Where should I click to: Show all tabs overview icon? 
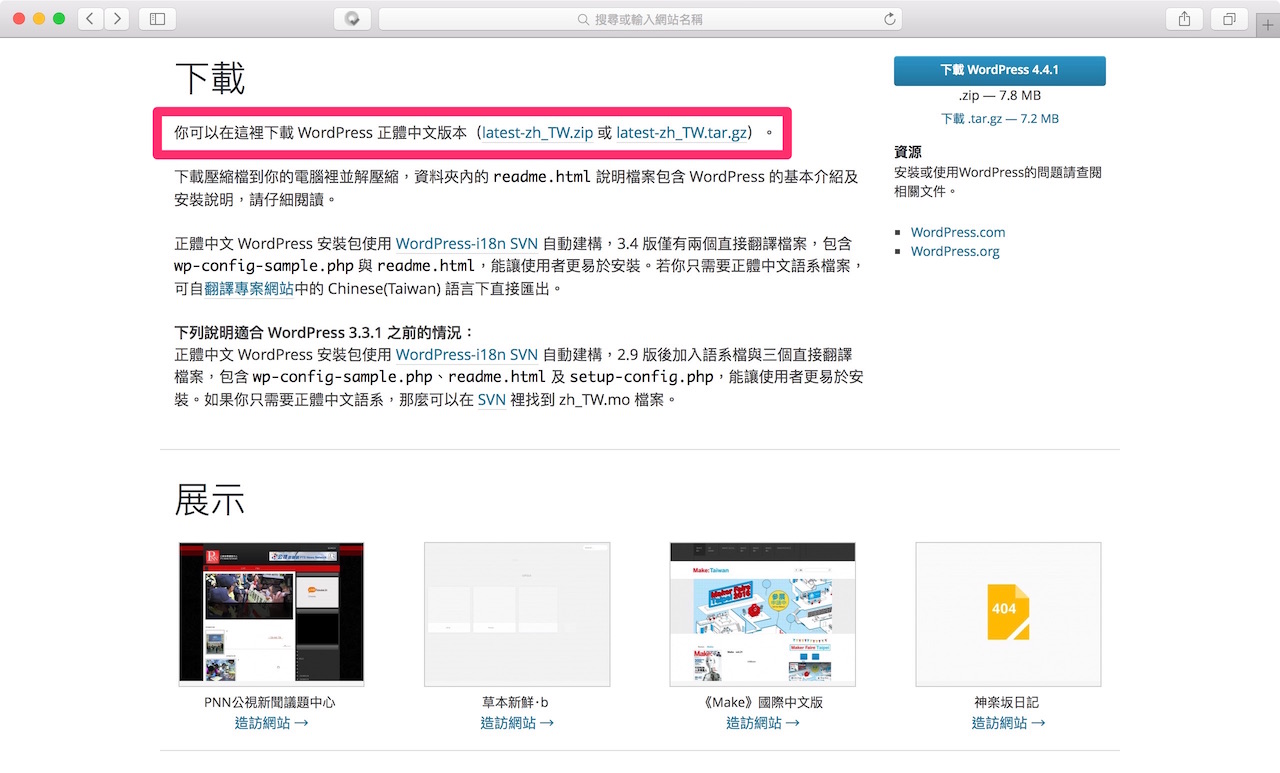pos(1229,18)
